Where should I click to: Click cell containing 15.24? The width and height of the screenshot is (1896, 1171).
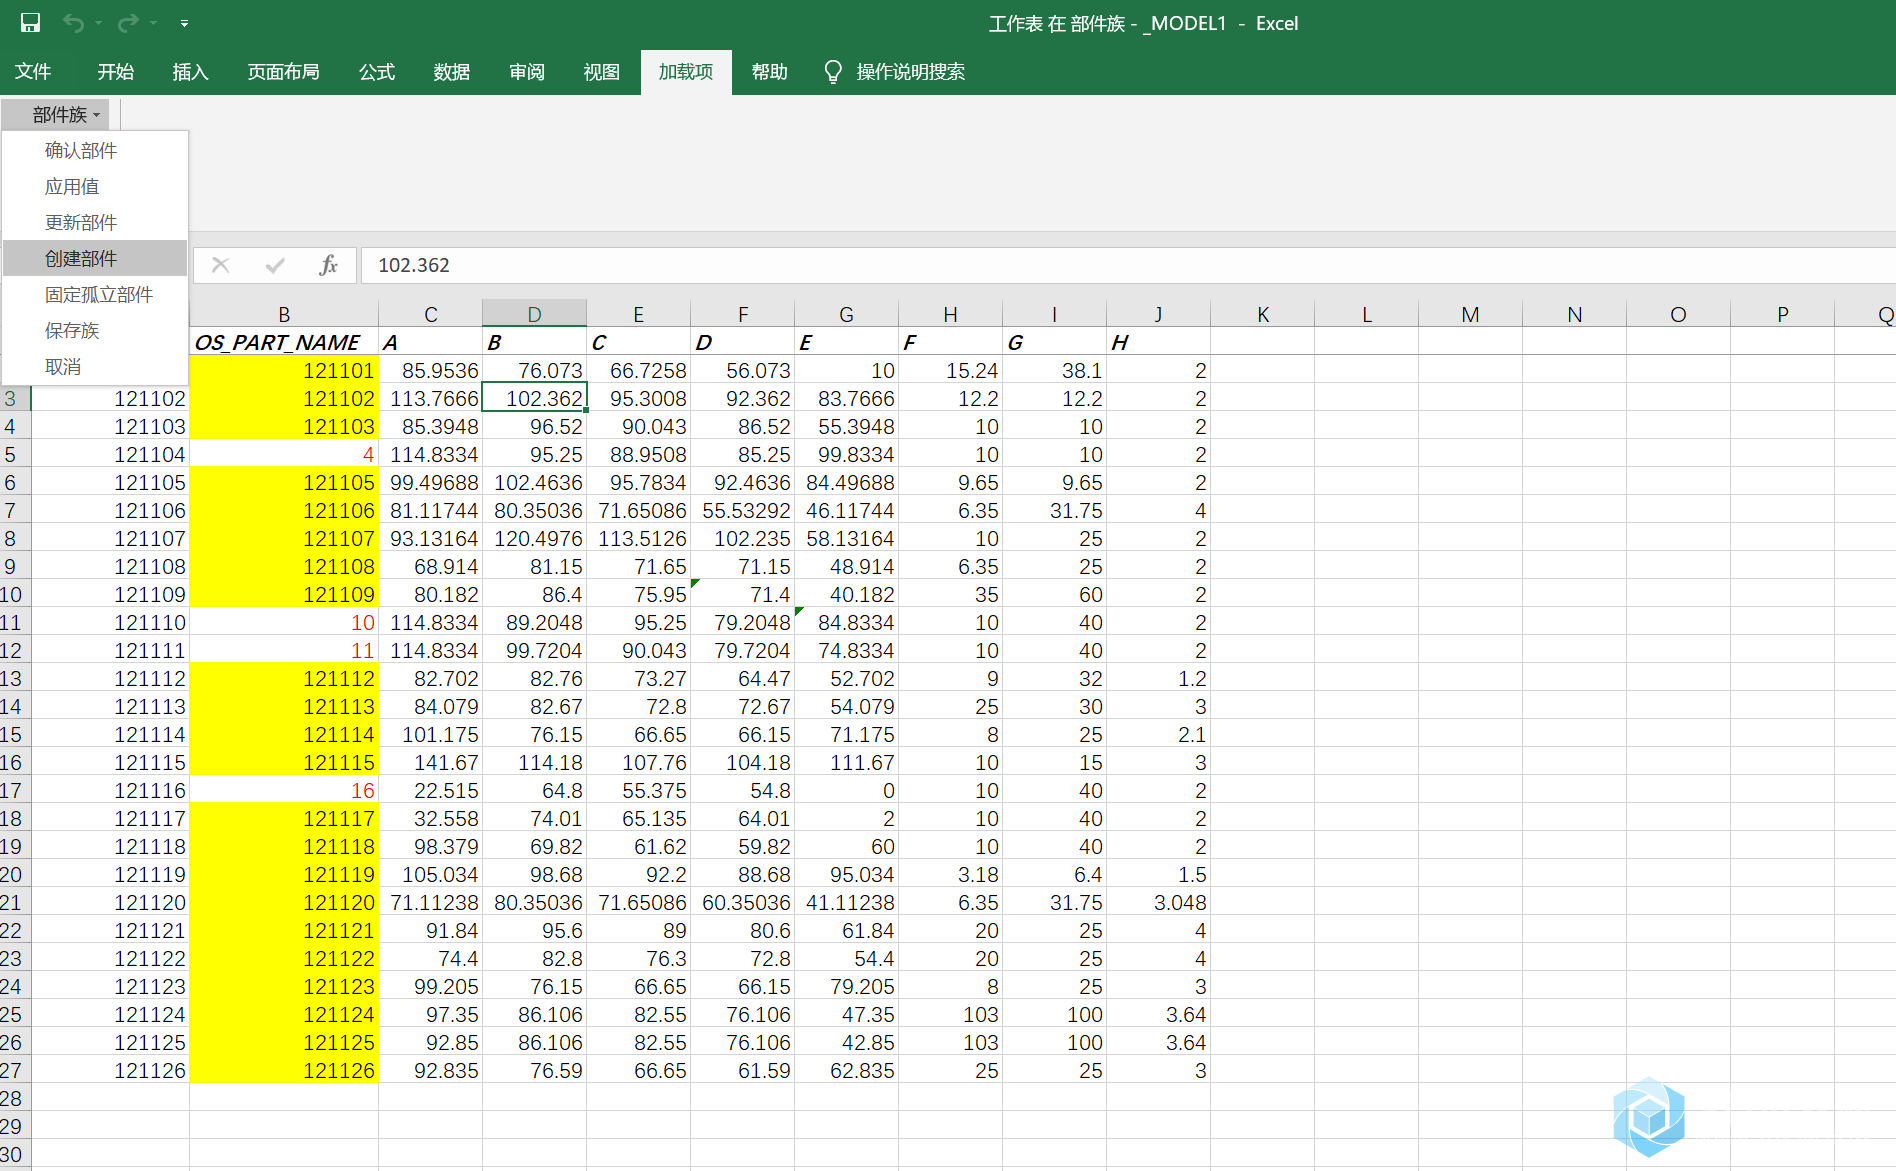pos(951,371)
